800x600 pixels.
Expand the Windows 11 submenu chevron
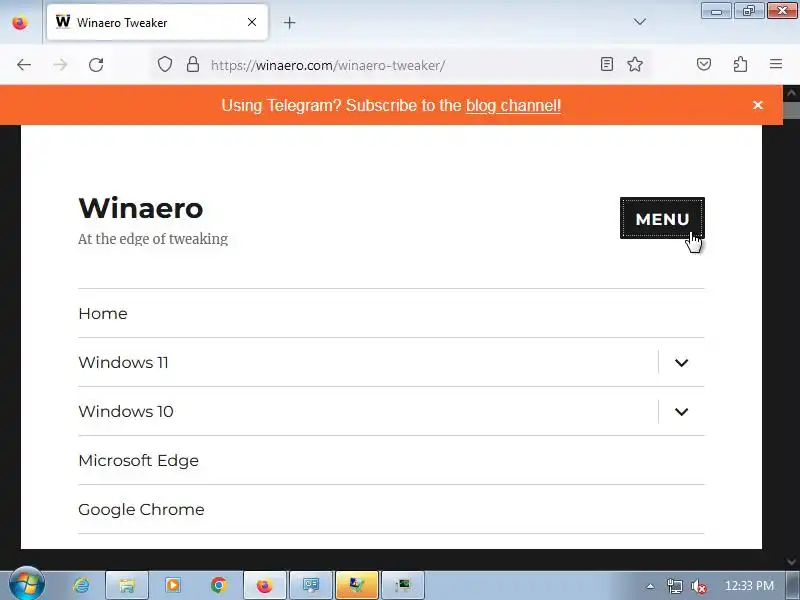(682, 363)
